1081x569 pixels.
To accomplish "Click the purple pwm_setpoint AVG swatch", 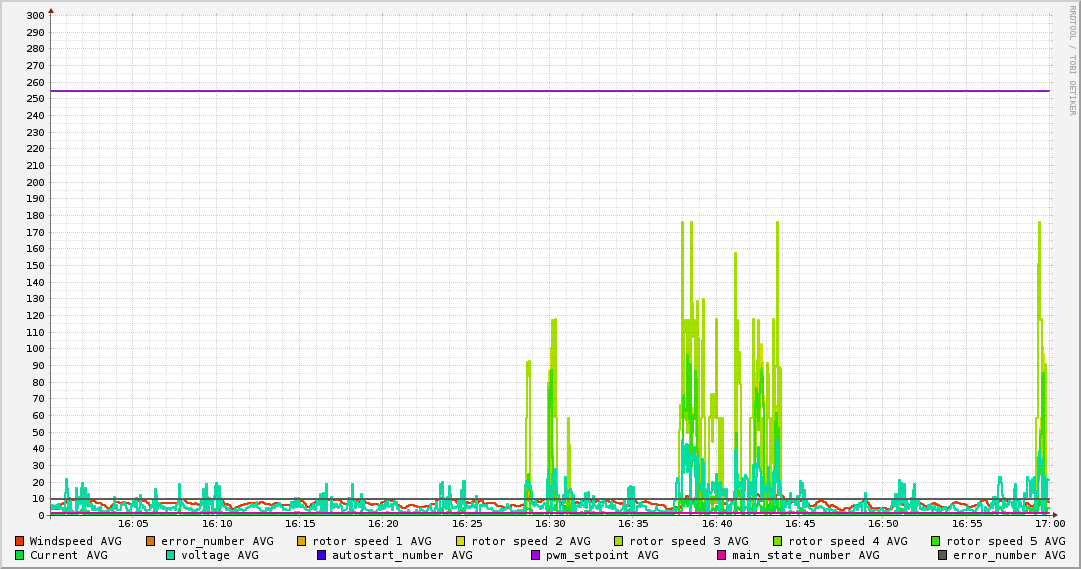I will point(535,555).
